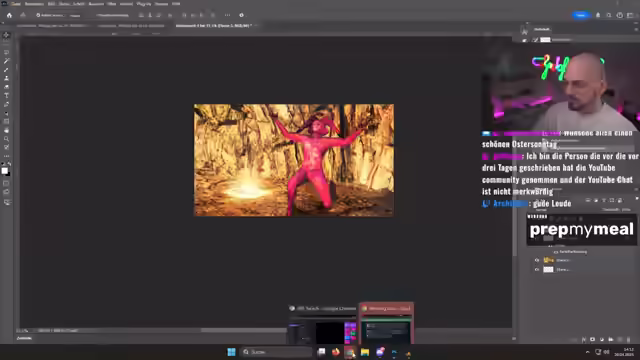Open the workspace switcher icon
The image size is (640, 360).
coord(630,15)
